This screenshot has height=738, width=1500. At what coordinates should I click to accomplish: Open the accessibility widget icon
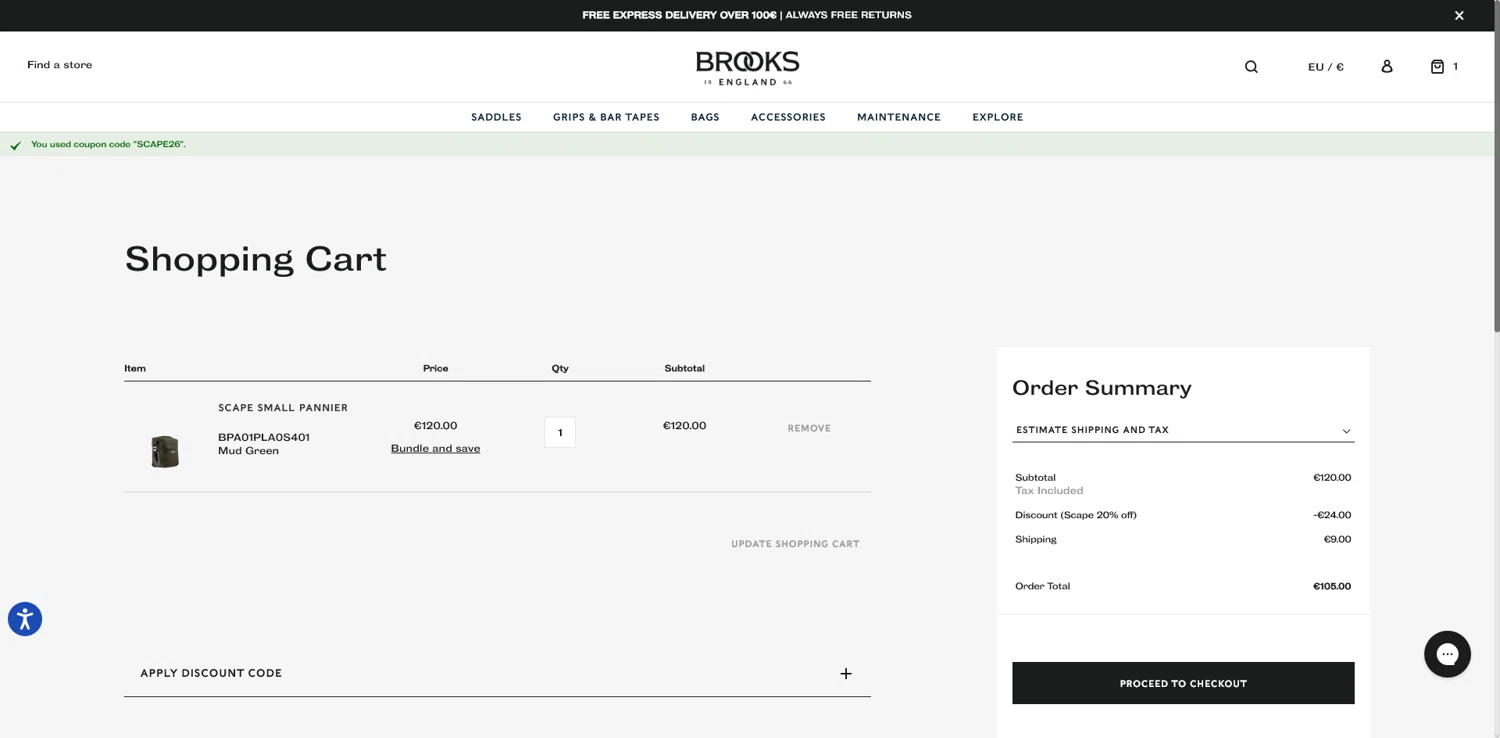25,619
